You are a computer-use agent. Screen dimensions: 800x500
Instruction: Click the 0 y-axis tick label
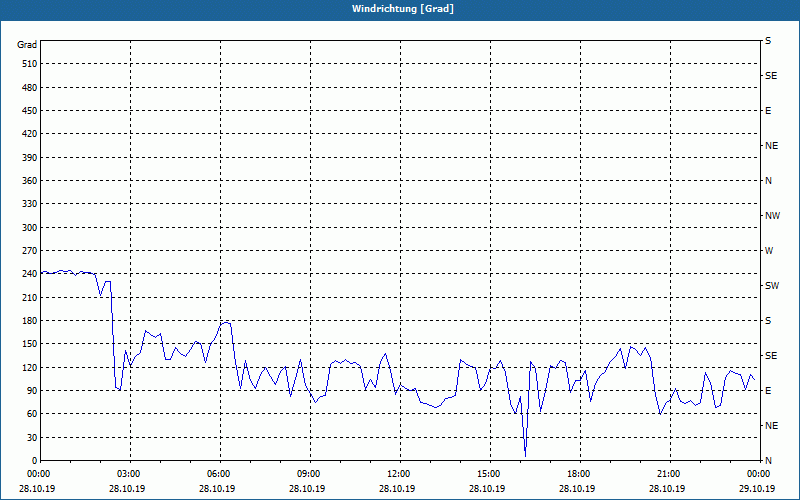(35, 461)
